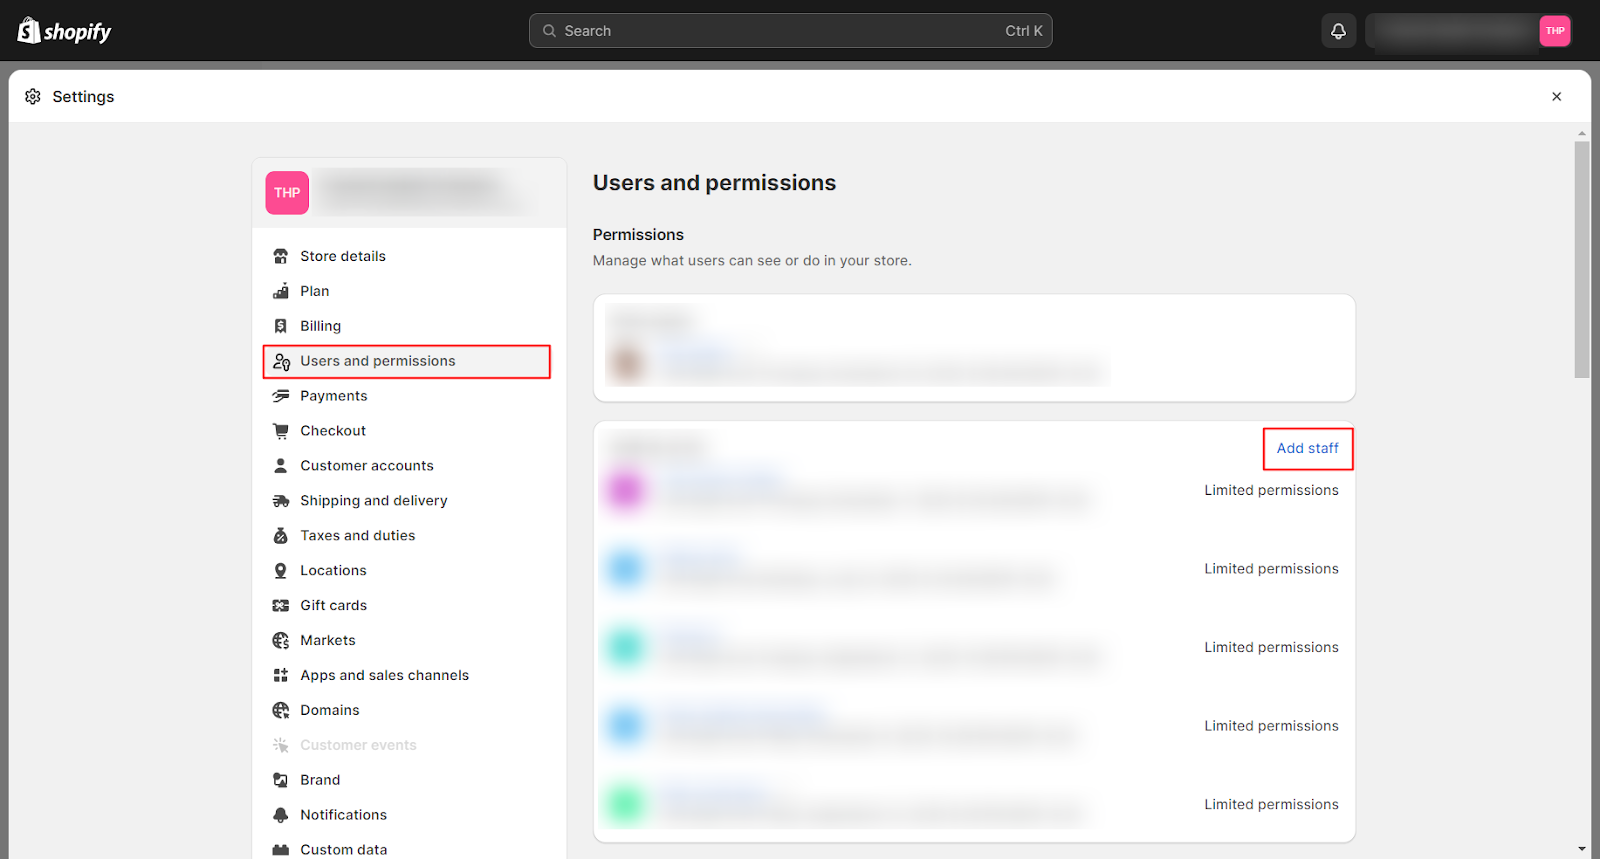Click the Notifications bell icon in sidebar
The height and width of the screenshot is (859, 1600).
(x=281, y=815)
